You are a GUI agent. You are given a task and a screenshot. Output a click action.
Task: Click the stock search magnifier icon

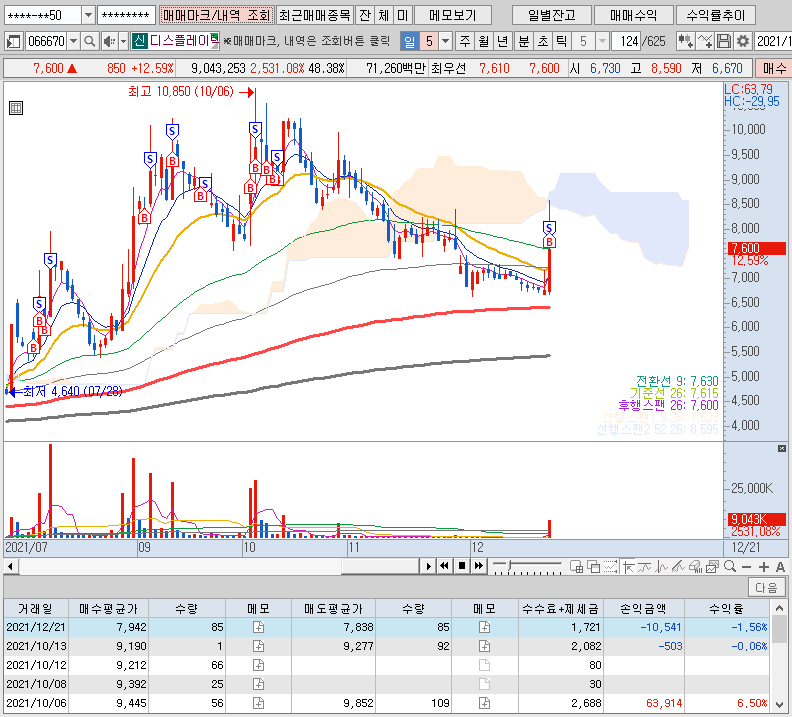(x=89, y=41)
